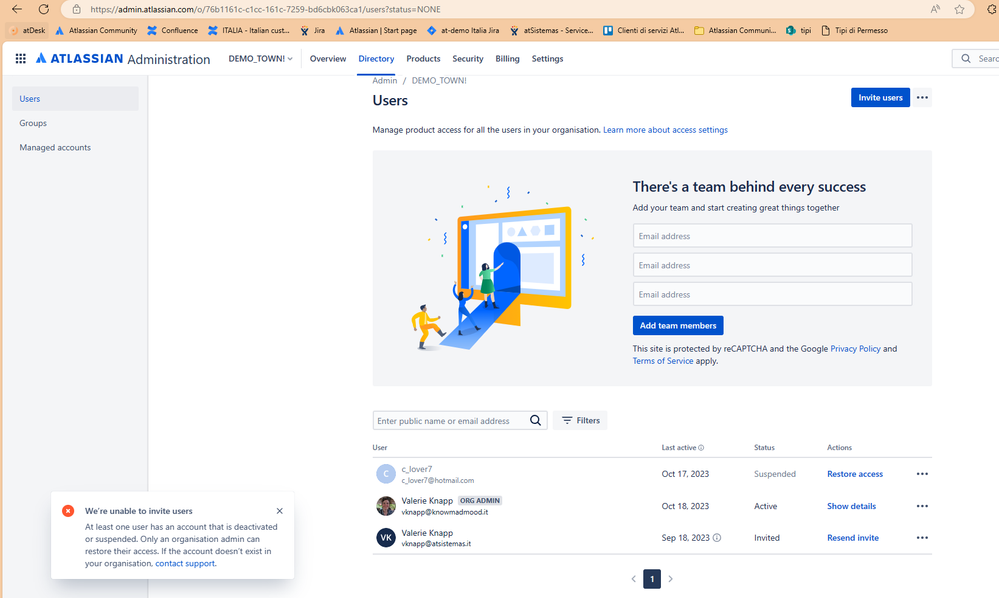This screenshot has height=598, width=999.
Task: Open Learn more about access settings link
Action: coord(665,130)
